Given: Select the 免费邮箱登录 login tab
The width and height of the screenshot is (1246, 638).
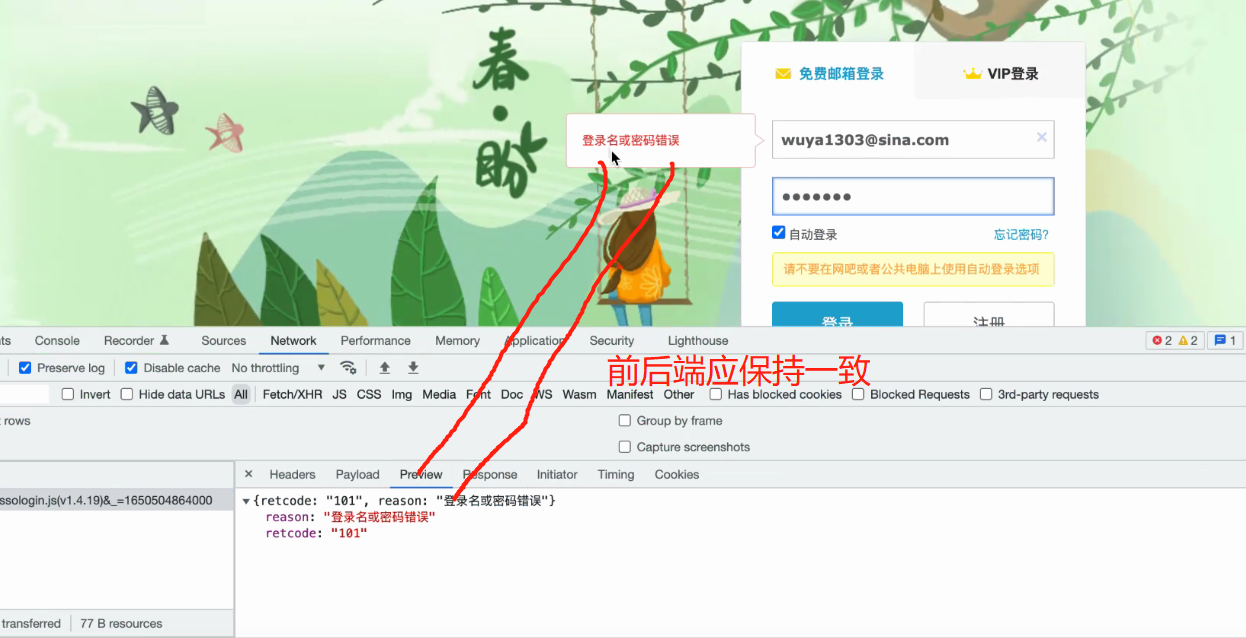Looking at the screenshot, I should (x=828, y=73).
